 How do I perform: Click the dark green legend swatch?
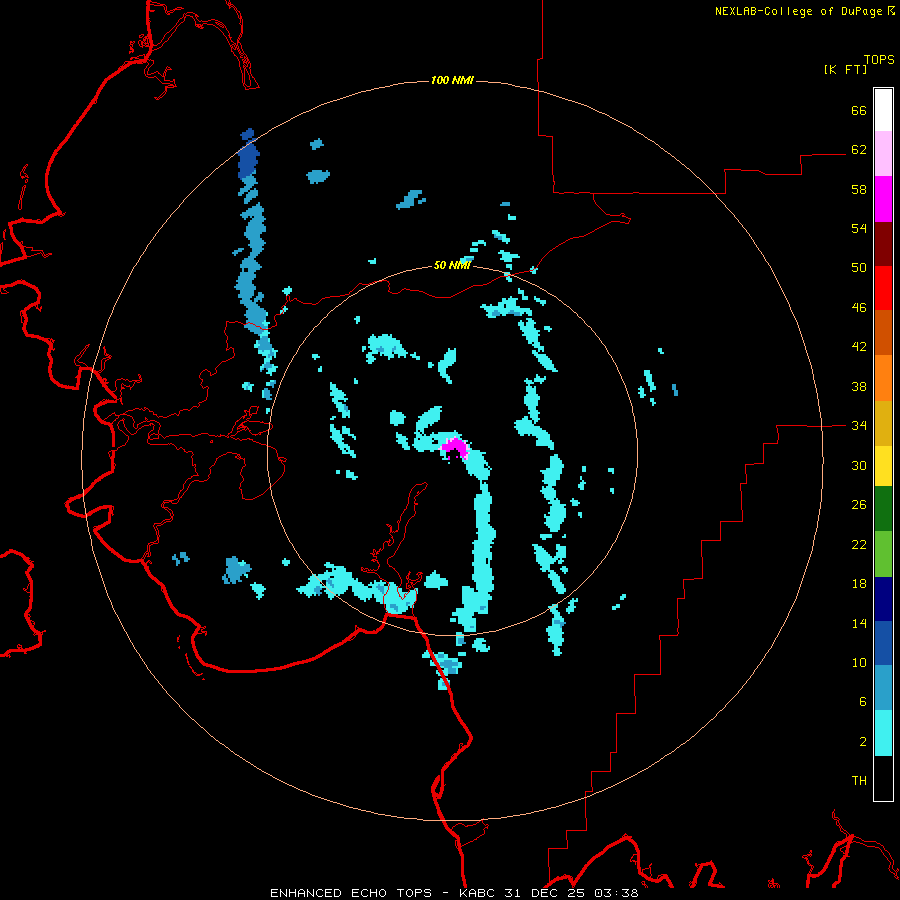(883, 509)
